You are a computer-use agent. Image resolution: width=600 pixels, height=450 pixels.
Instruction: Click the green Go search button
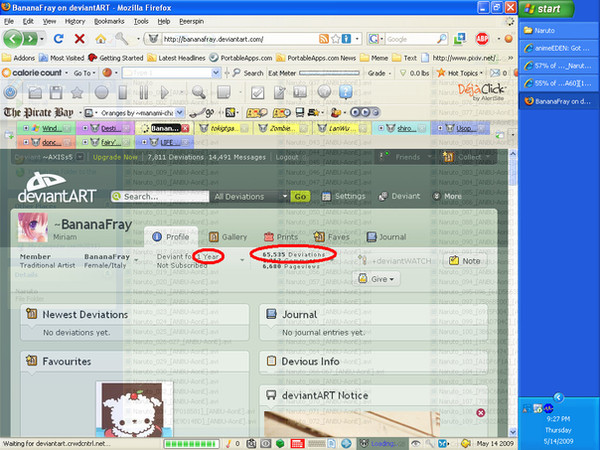300,197
